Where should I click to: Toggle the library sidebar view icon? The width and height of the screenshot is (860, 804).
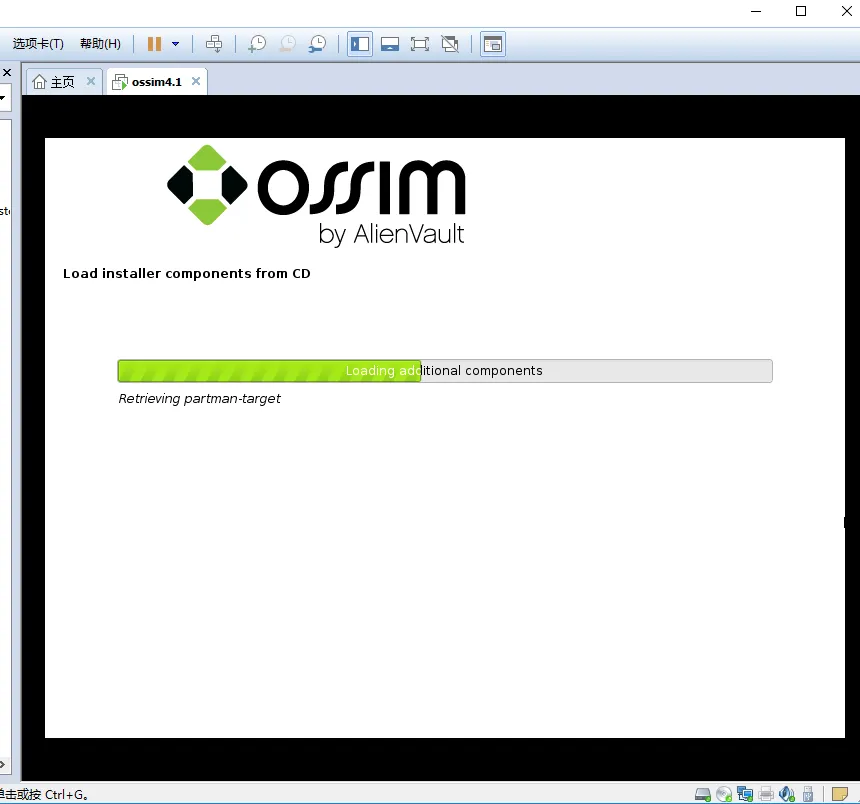(x=360, y=44)
